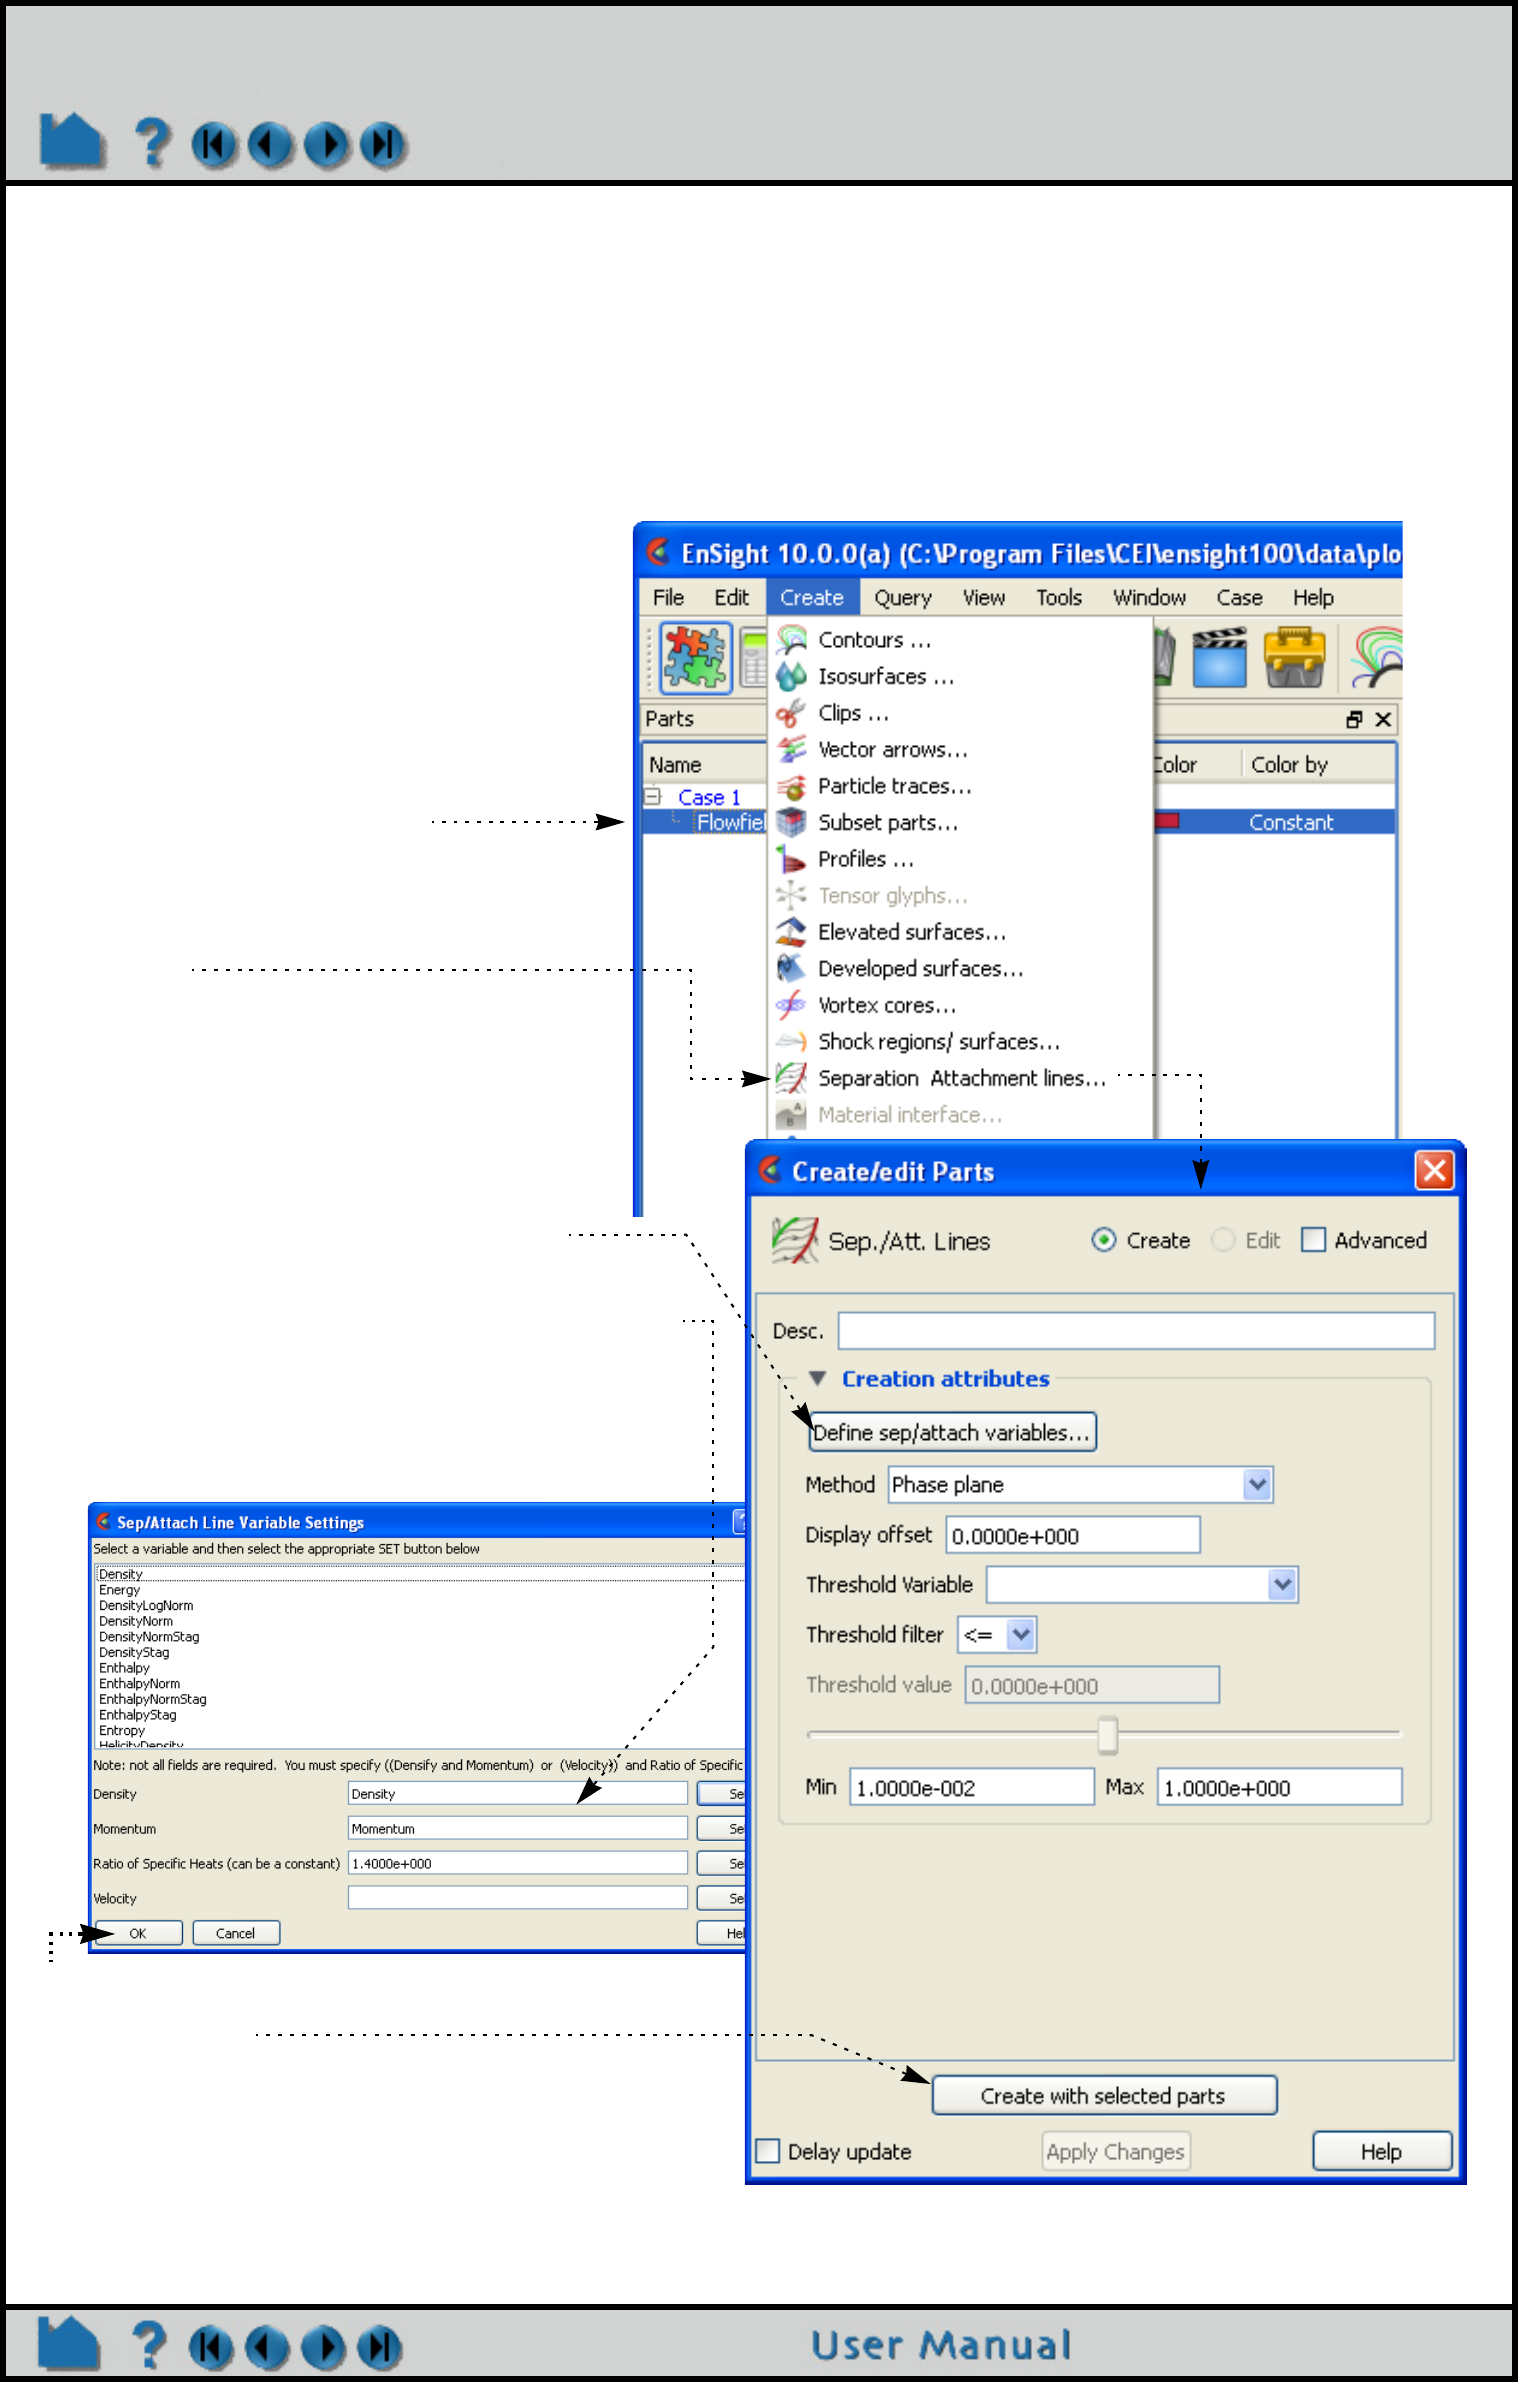
Task: Click Help button in Create/edit Parts dialog
Action: 1381,2151
